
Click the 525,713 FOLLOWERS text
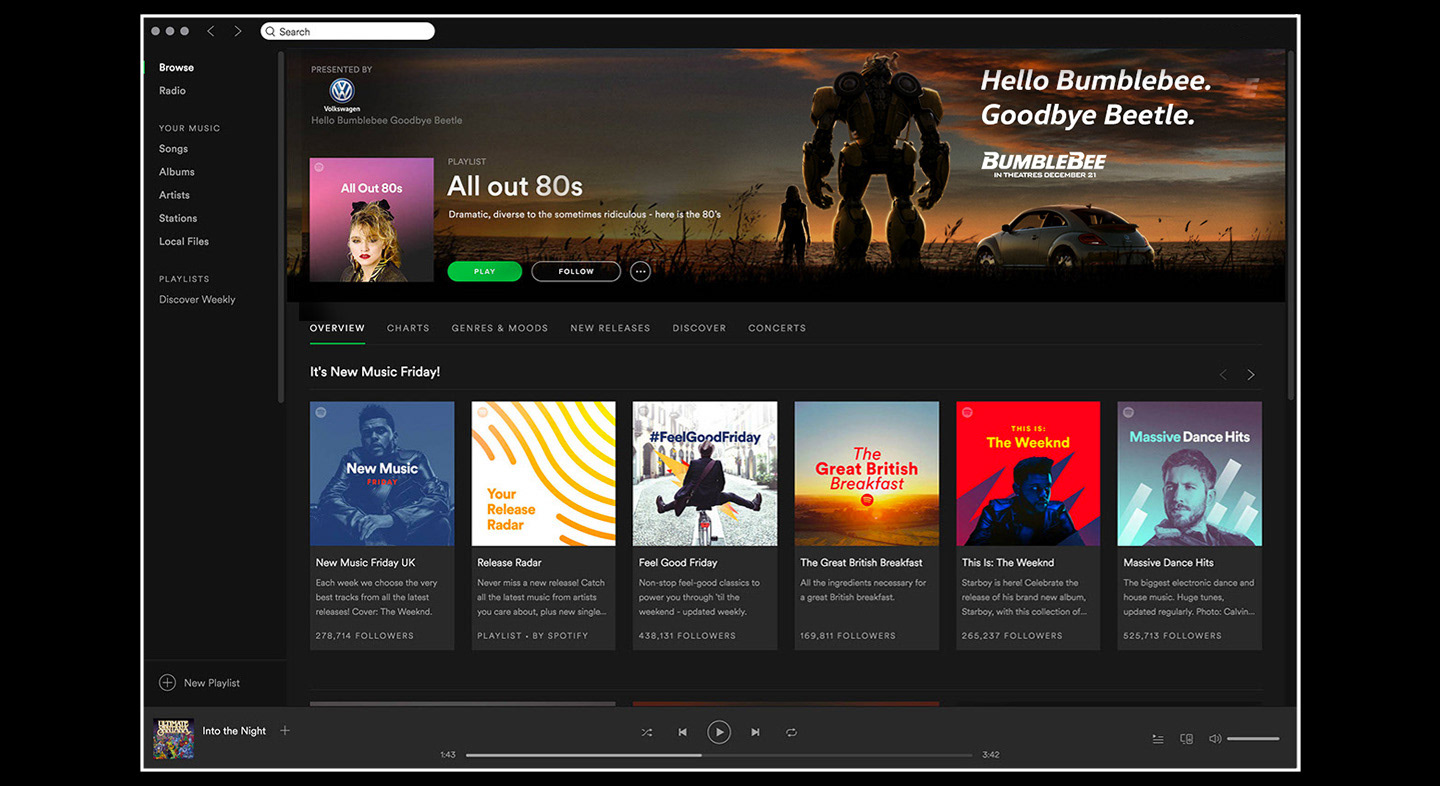tap(1172, 636)
